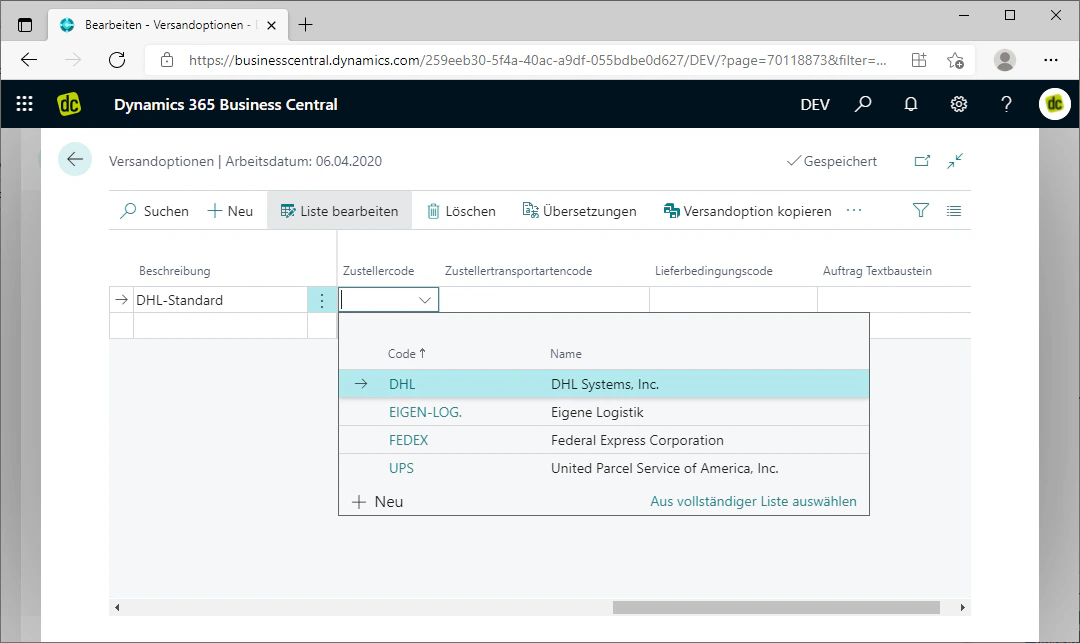
Task: Open Übersetzungen action
Action: 579,211
